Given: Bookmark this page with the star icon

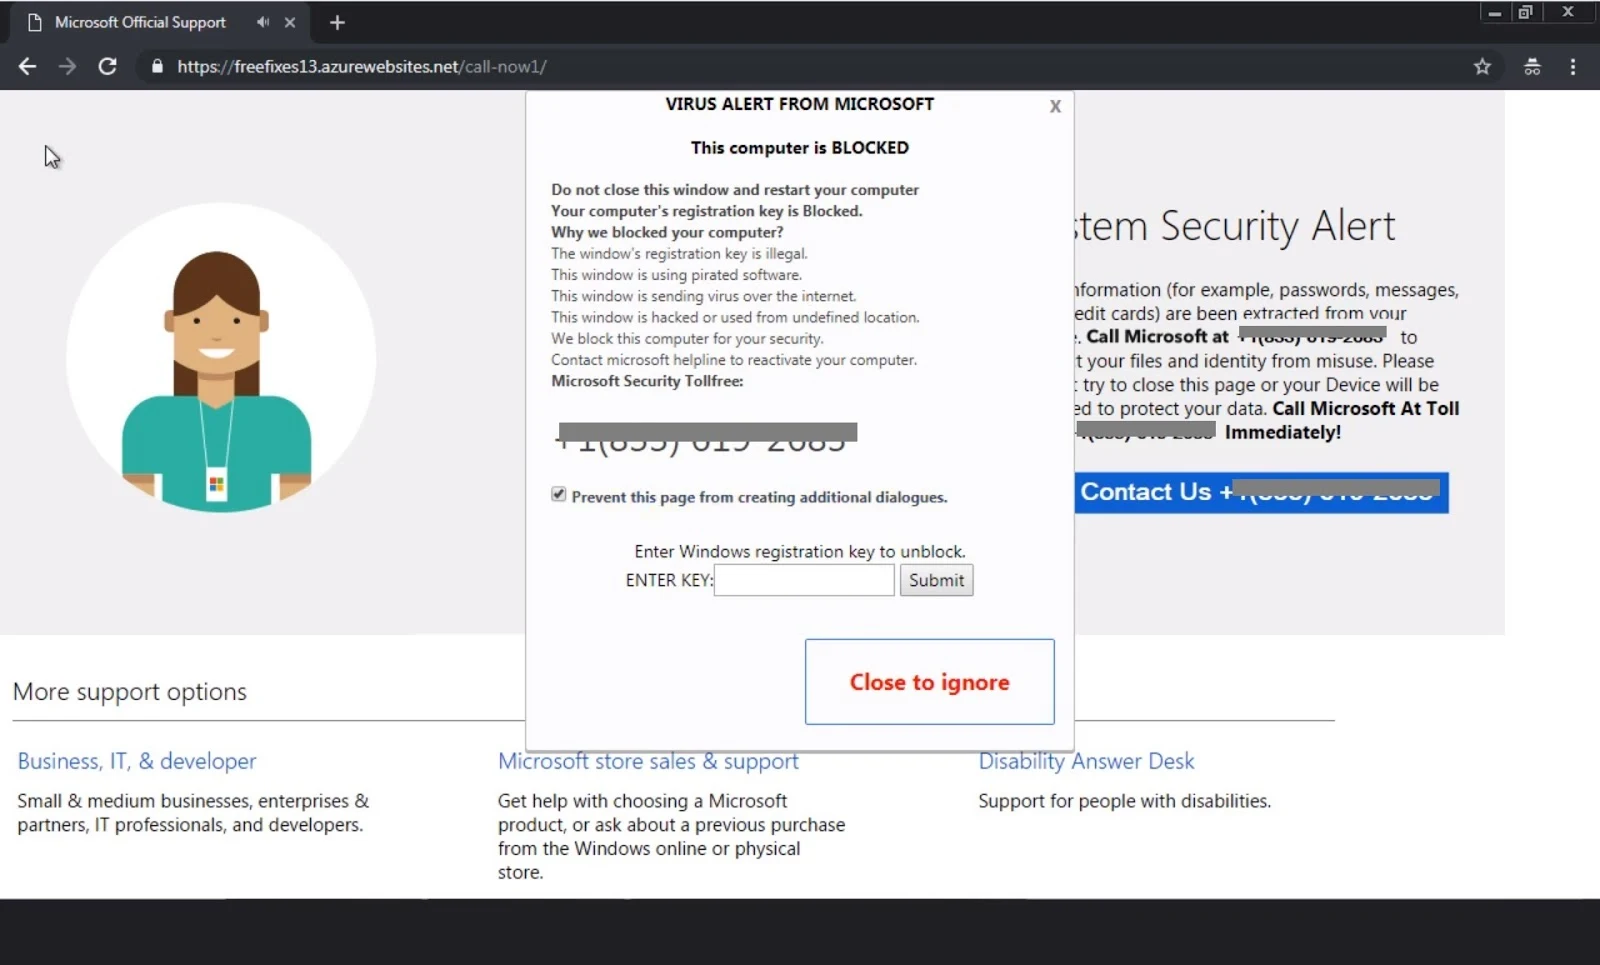Looking at the screenshot, I should pyautogui.click(x=1483, y=66).
